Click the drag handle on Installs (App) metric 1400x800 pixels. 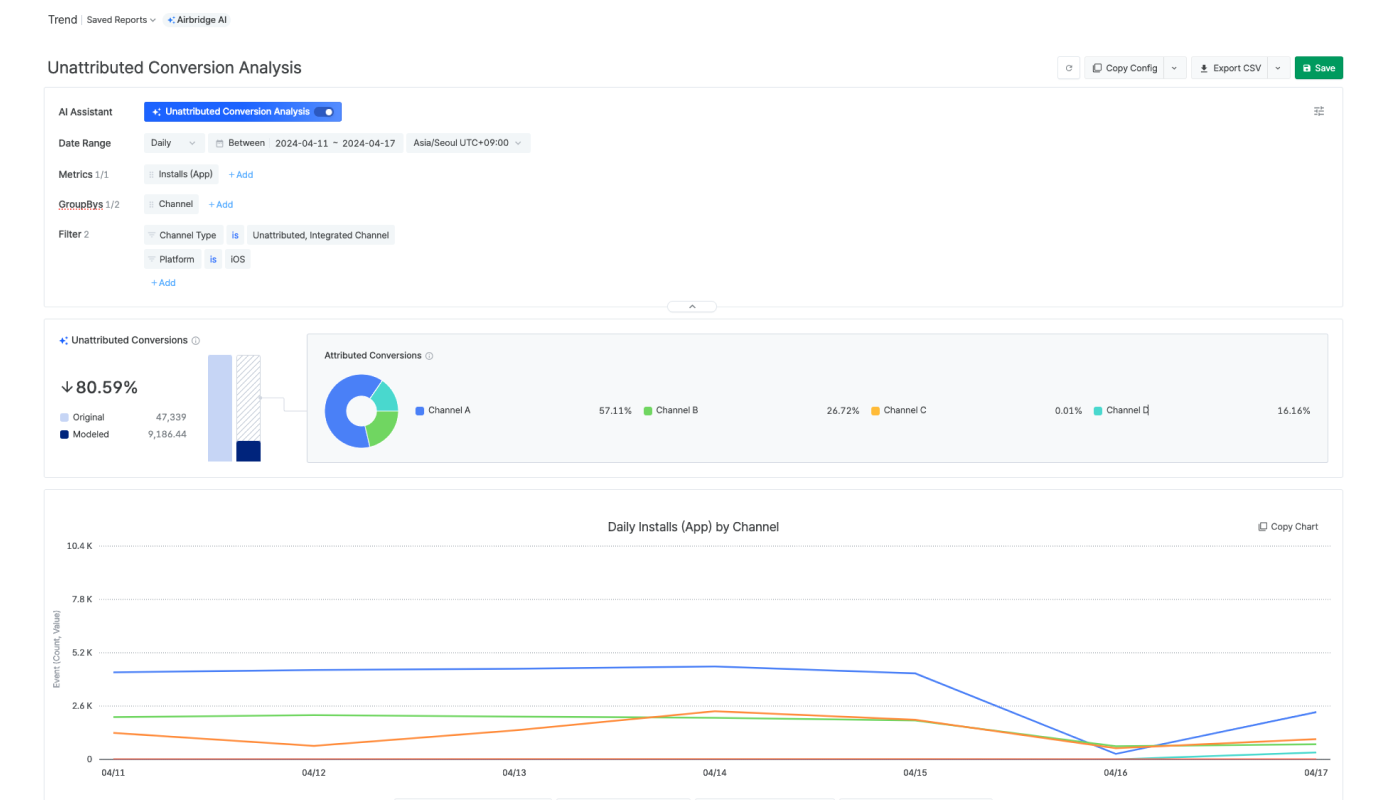(x=152, y=174)
